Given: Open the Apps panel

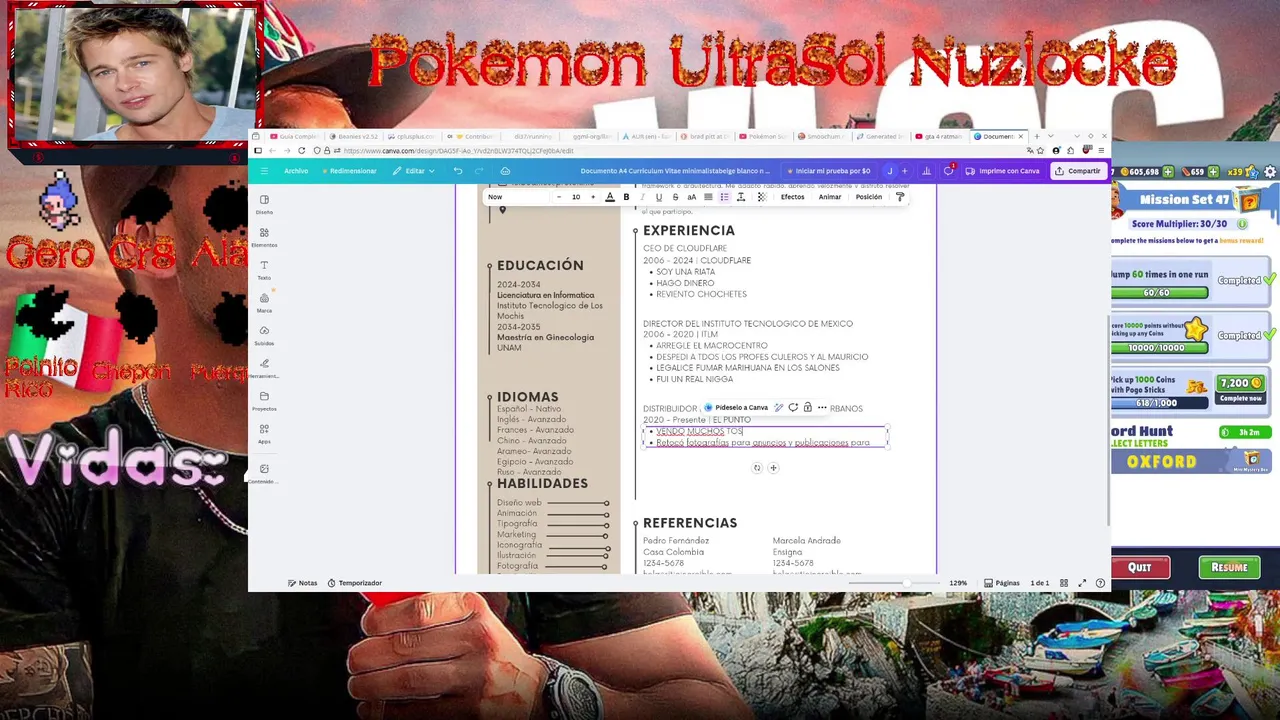Looking at the screenshot, I should (x=264, y=433).
